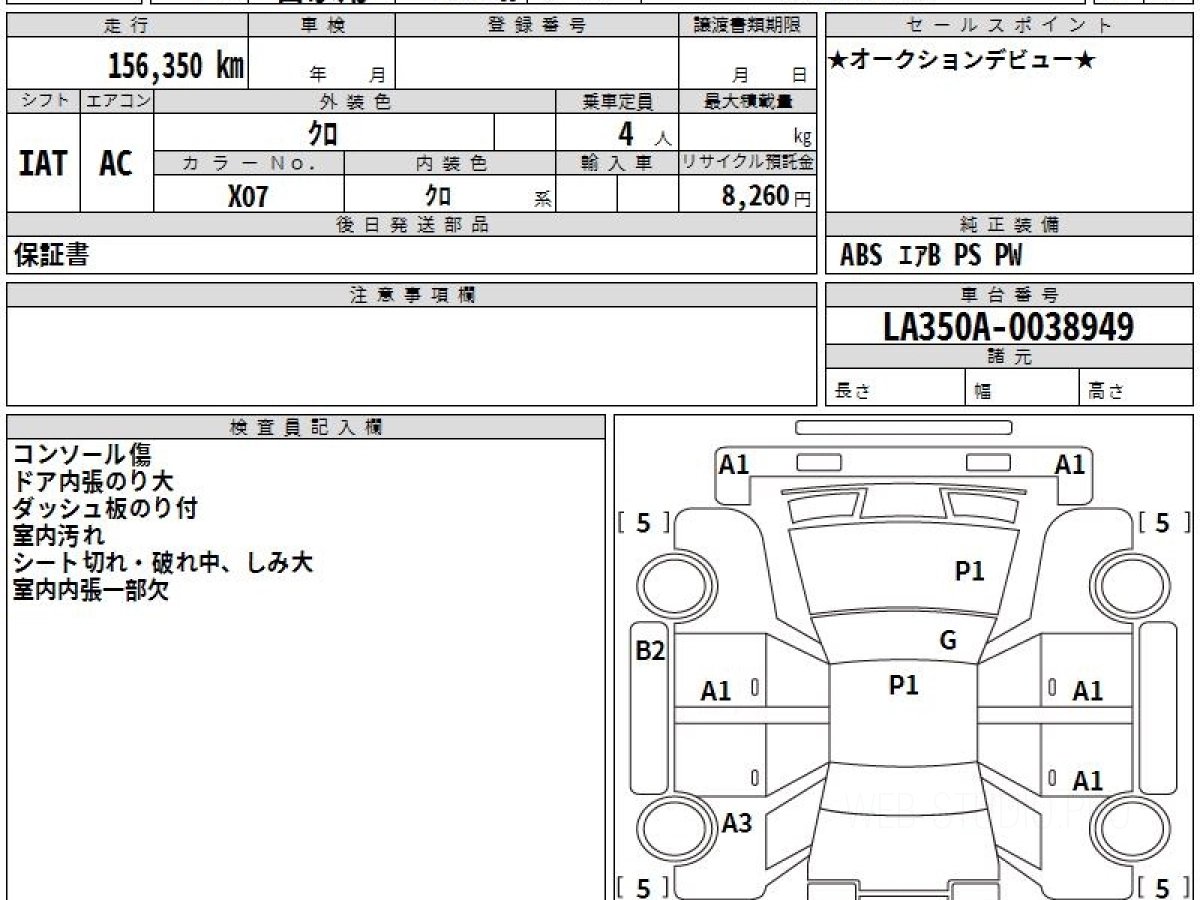Image resolution: width=1200 pixels, height=900 pixels.
Task: Select the P1 mark on the hood
Action: point(970,571)
